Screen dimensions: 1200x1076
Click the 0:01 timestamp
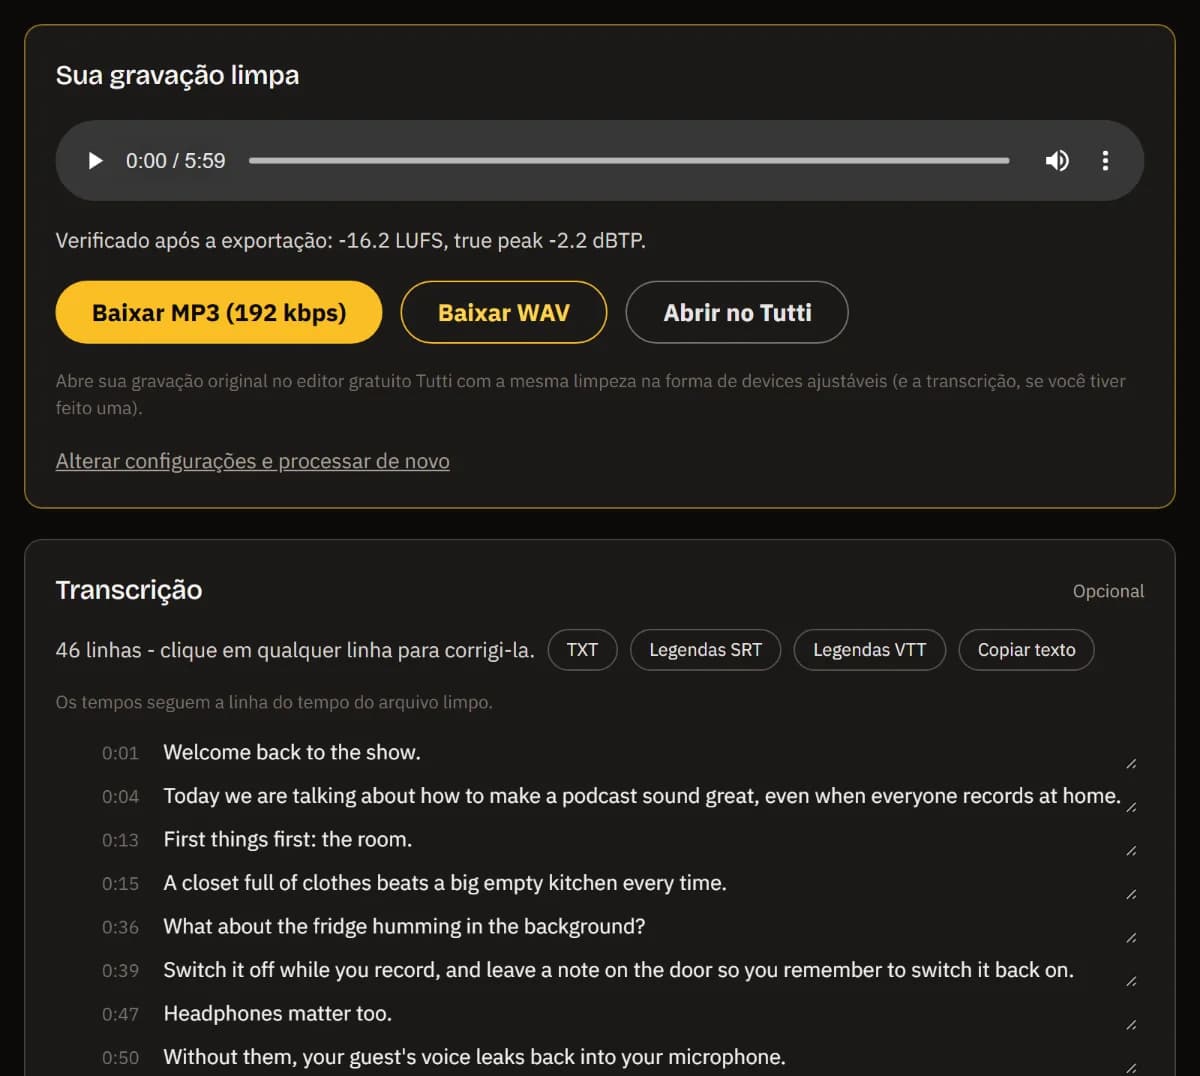[x=120, y=753]
